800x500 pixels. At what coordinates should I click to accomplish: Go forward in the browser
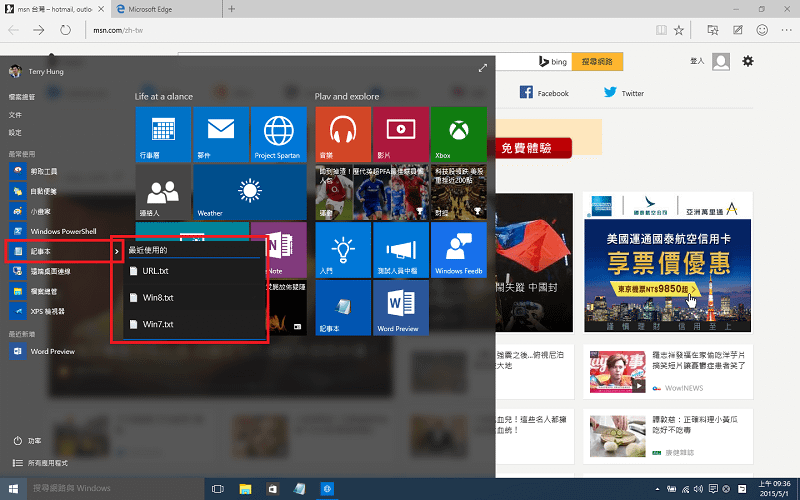coord(39,30)
